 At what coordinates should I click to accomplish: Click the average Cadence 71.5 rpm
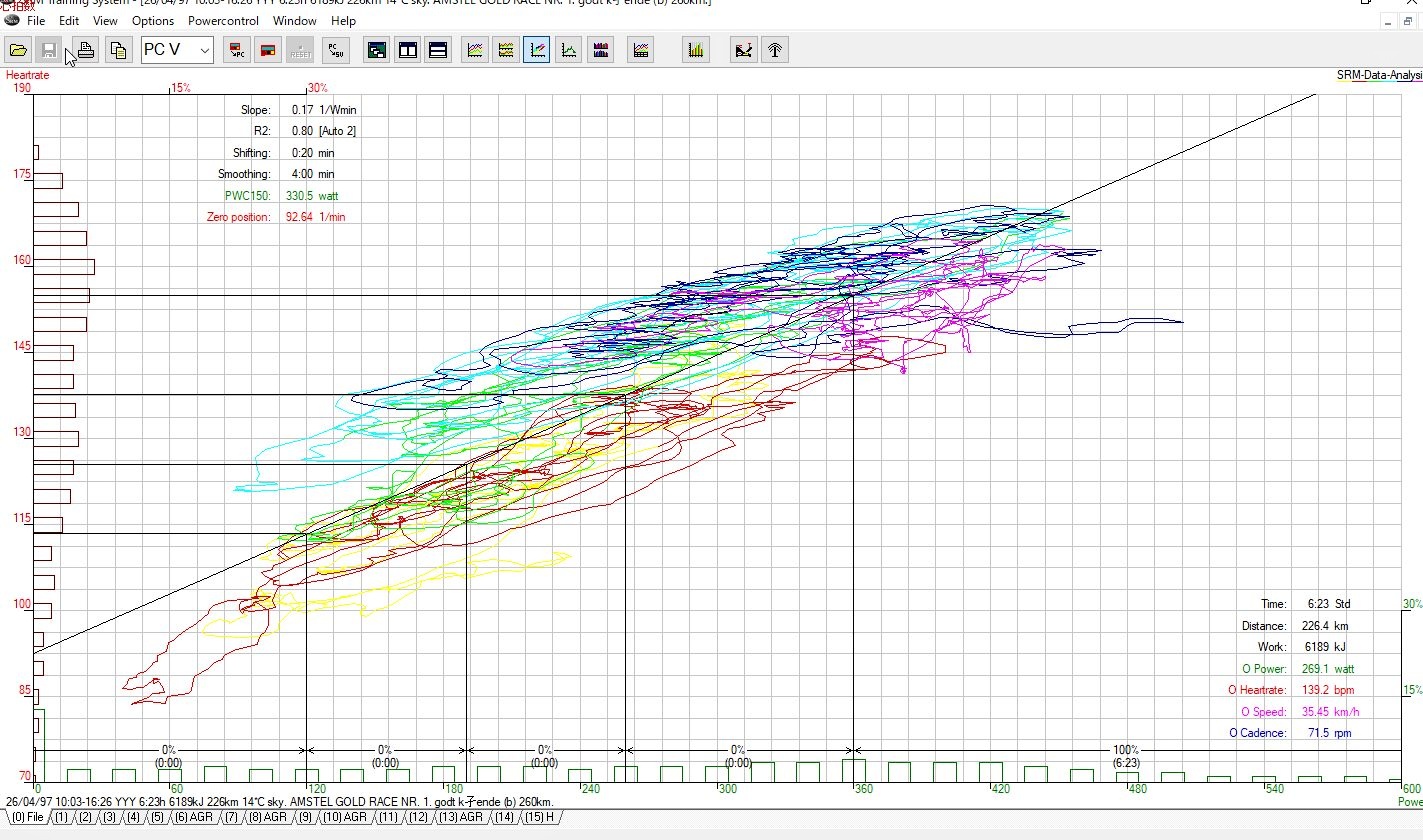click(1330, 733)
